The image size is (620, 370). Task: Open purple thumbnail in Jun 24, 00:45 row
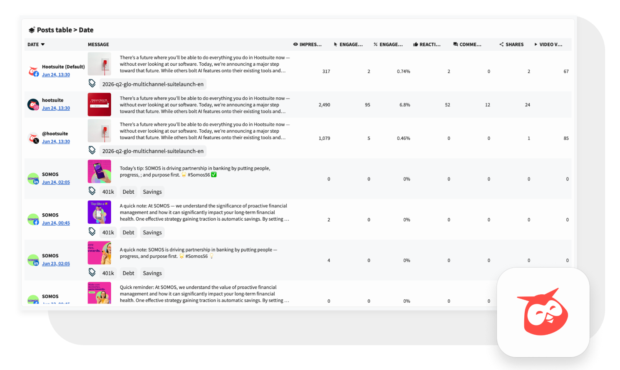(99, 212)
